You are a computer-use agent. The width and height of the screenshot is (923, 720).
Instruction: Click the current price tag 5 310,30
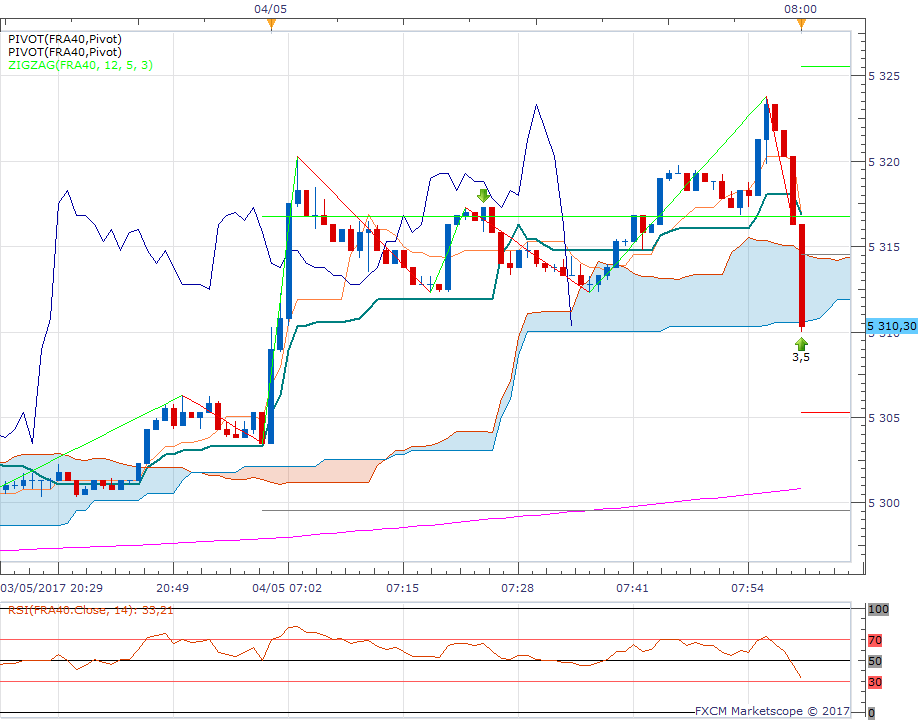(892, 326)
